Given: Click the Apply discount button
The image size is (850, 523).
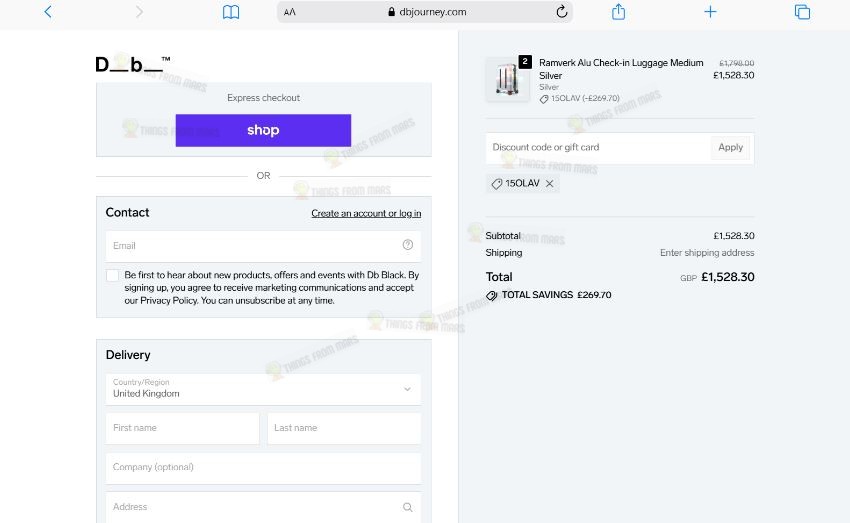Looking at the screenshot, I should 730,147.
